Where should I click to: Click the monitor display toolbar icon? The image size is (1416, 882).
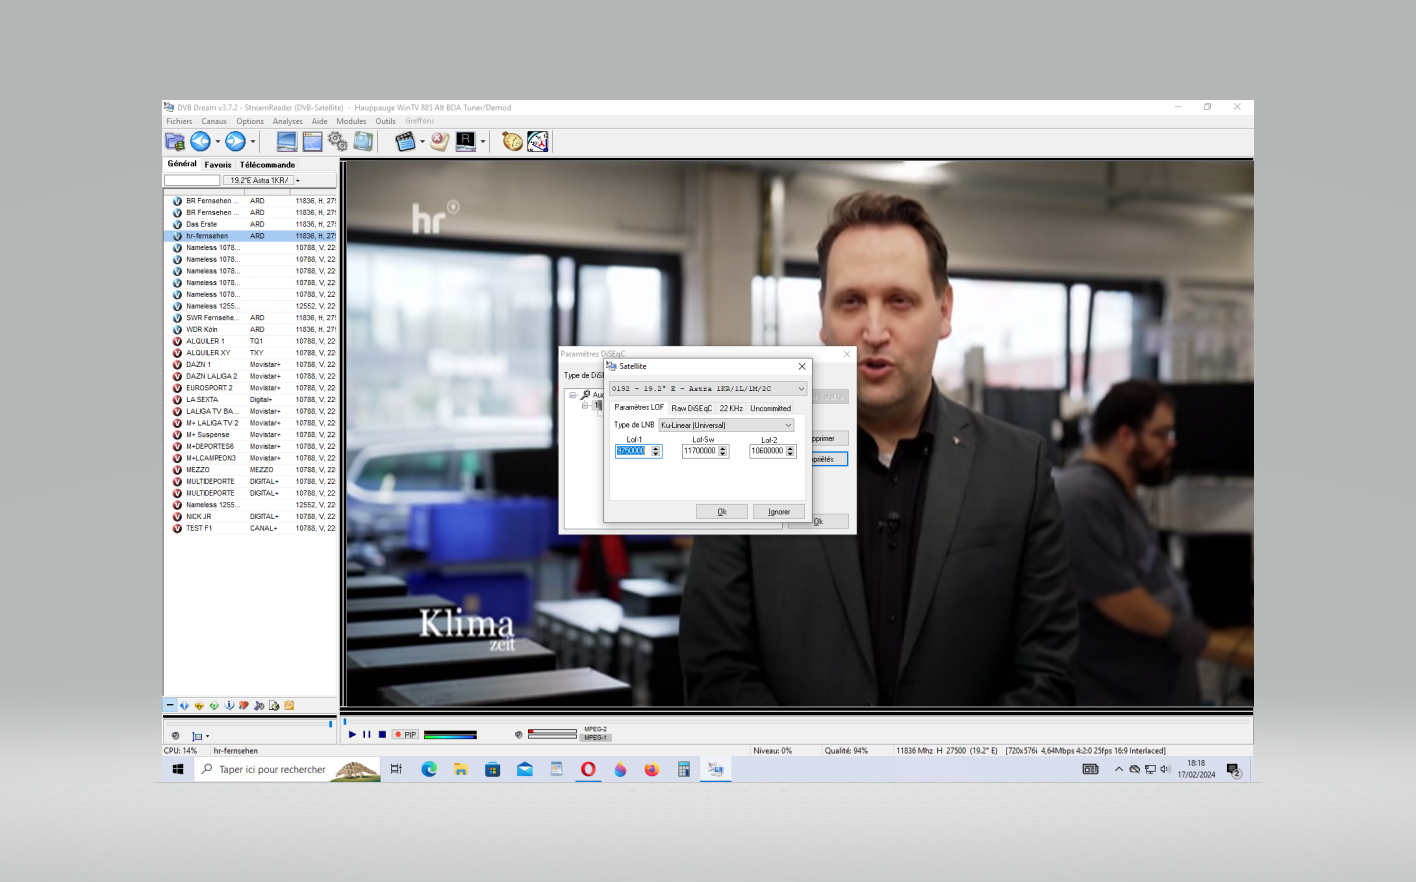coord(287,142)
